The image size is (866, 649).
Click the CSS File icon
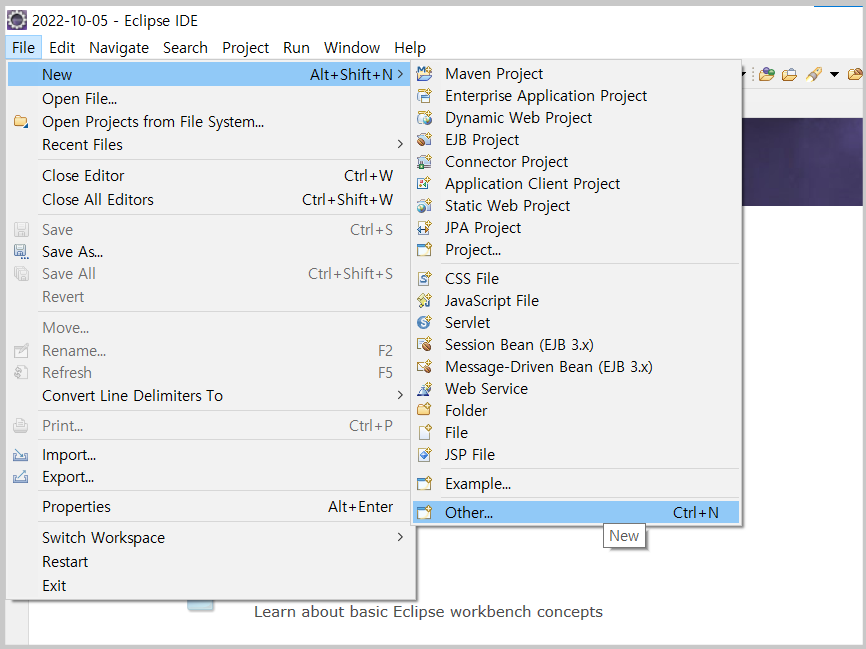click(424, 278)
